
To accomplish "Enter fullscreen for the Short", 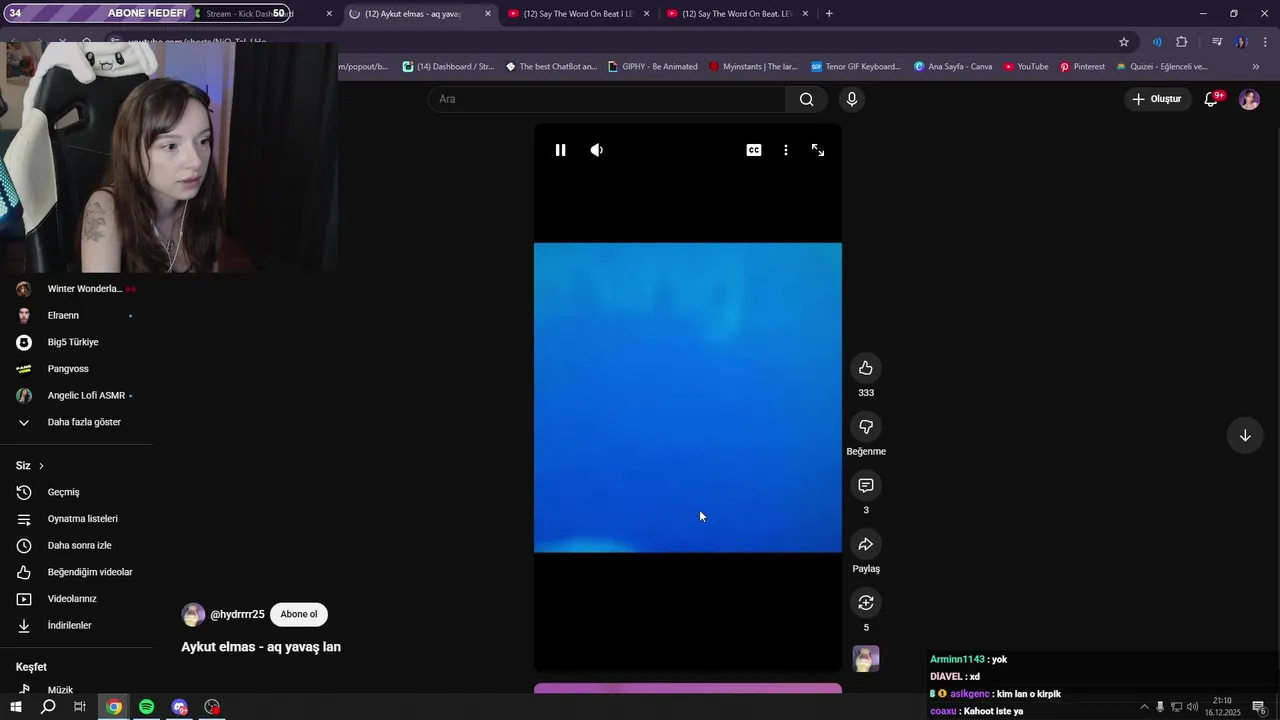I will pyautogui.click(x=818, y=150).
